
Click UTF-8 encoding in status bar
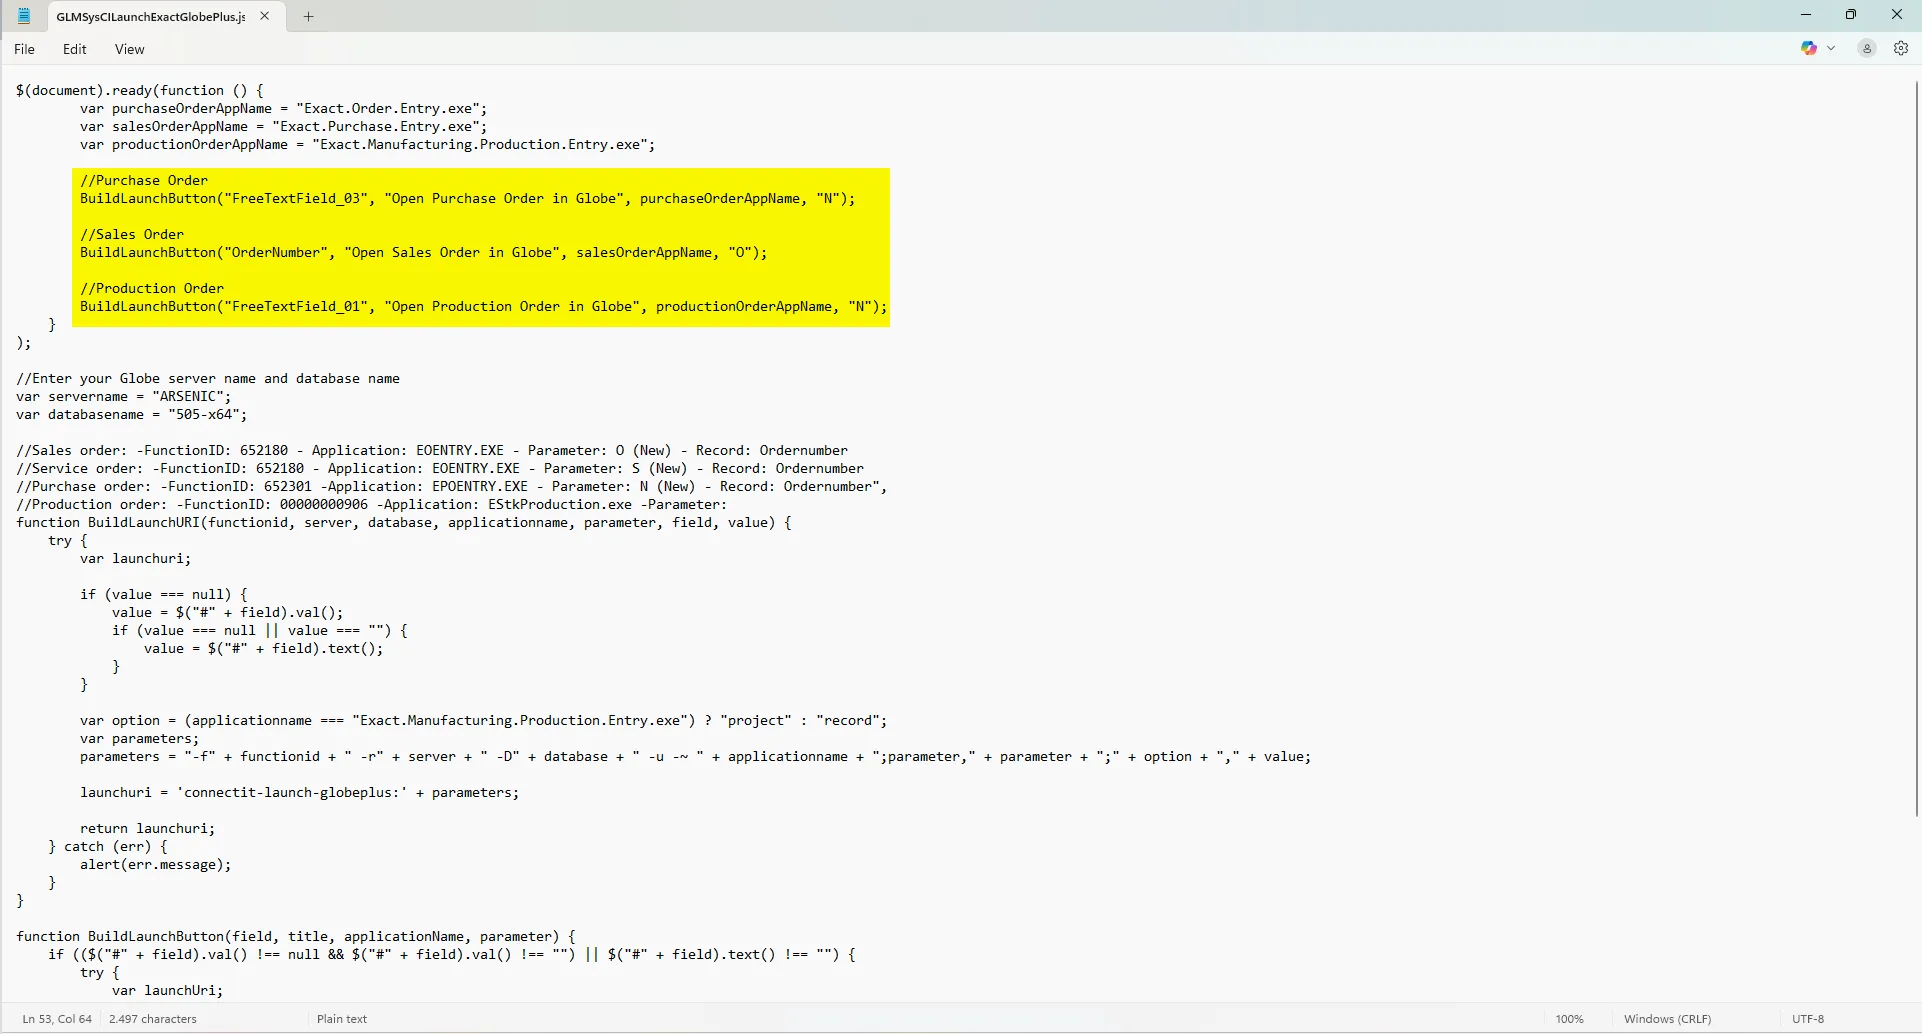1807,1019
